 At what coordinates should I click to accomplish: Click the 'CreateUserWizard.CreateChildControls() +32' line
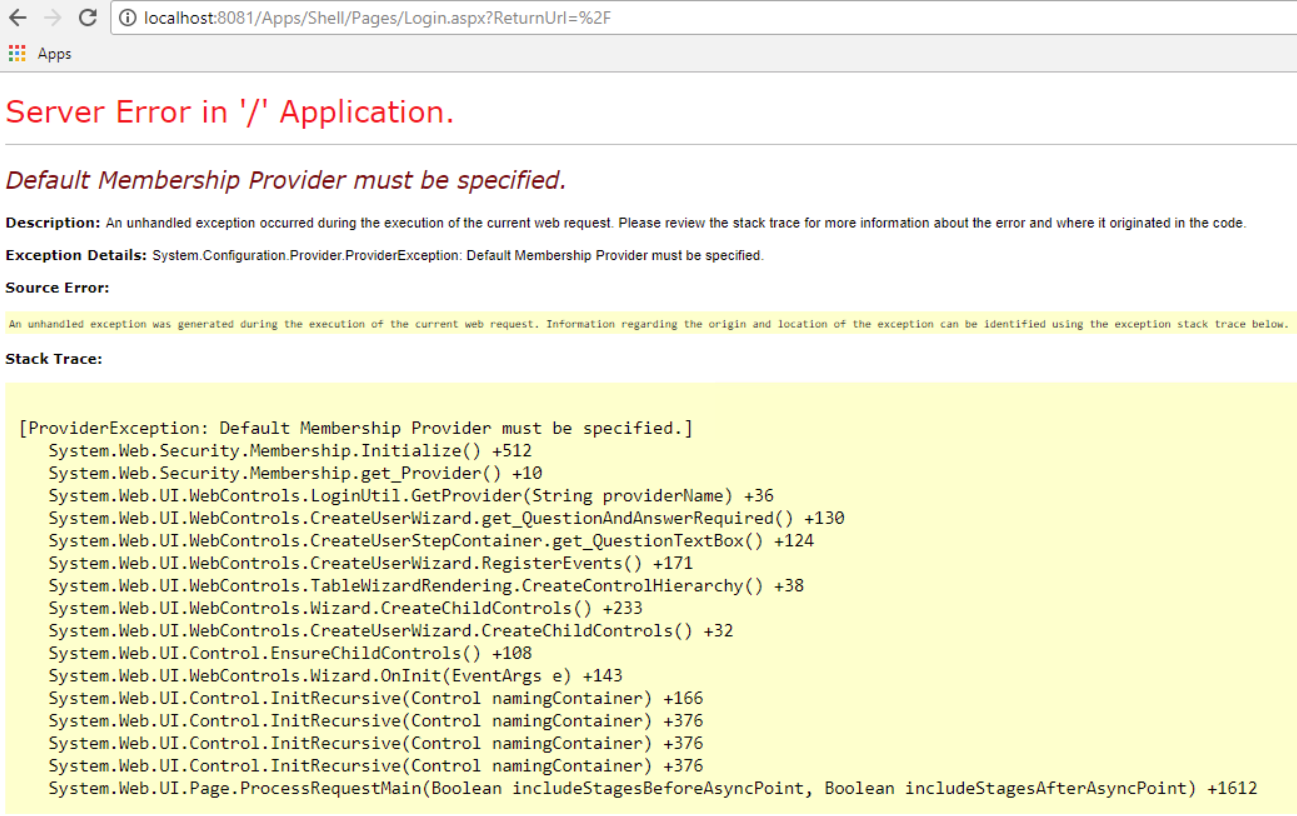point(391,631)
